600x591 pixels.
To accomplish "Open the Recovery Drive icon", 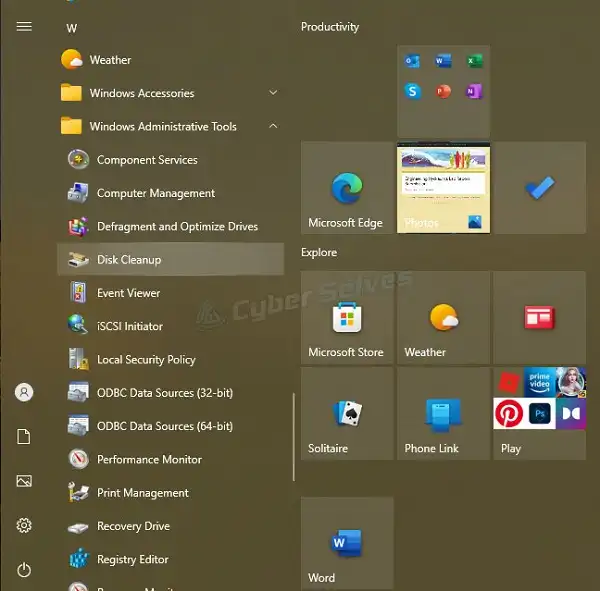I will [78, 527].
